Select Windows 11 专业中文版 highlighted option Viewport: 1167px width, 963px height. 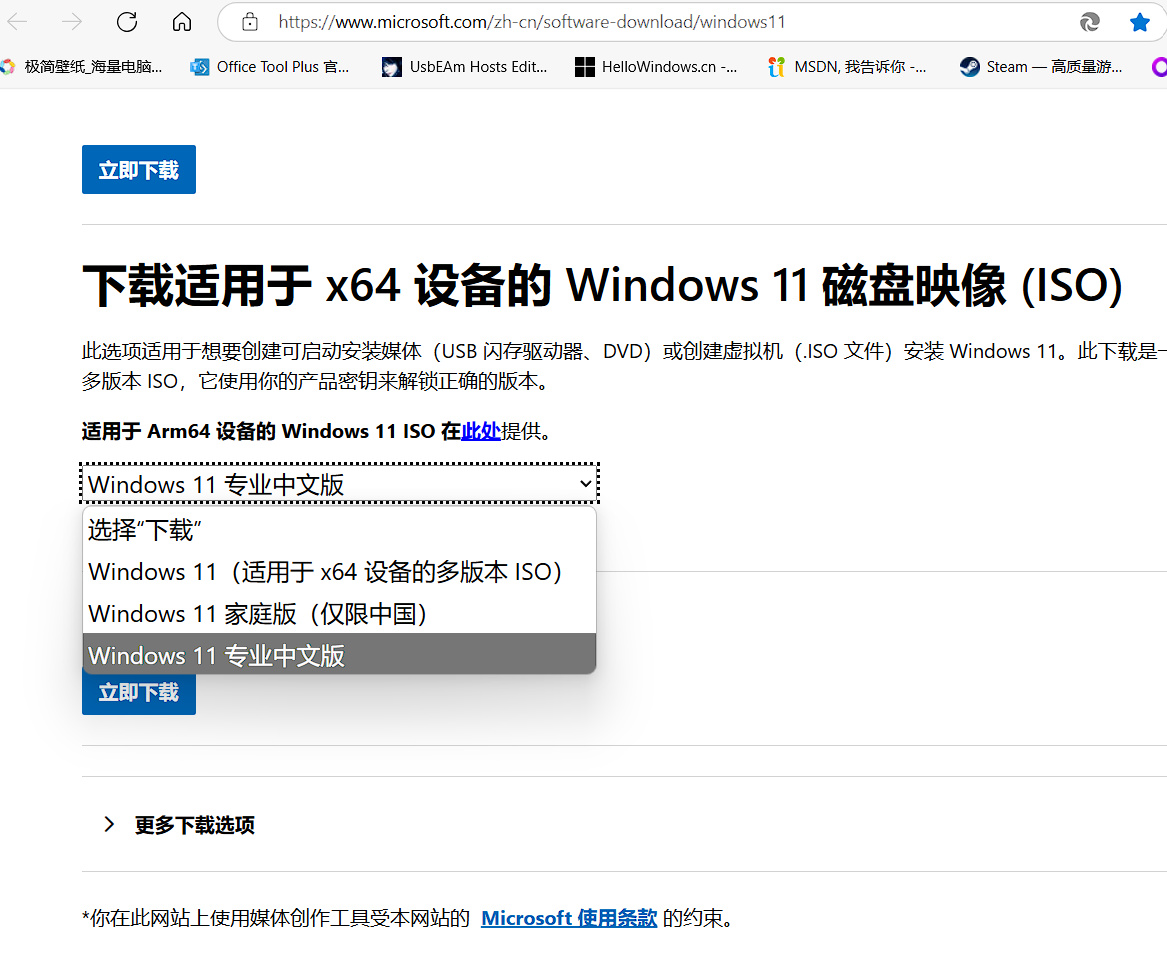pos(339,655)
